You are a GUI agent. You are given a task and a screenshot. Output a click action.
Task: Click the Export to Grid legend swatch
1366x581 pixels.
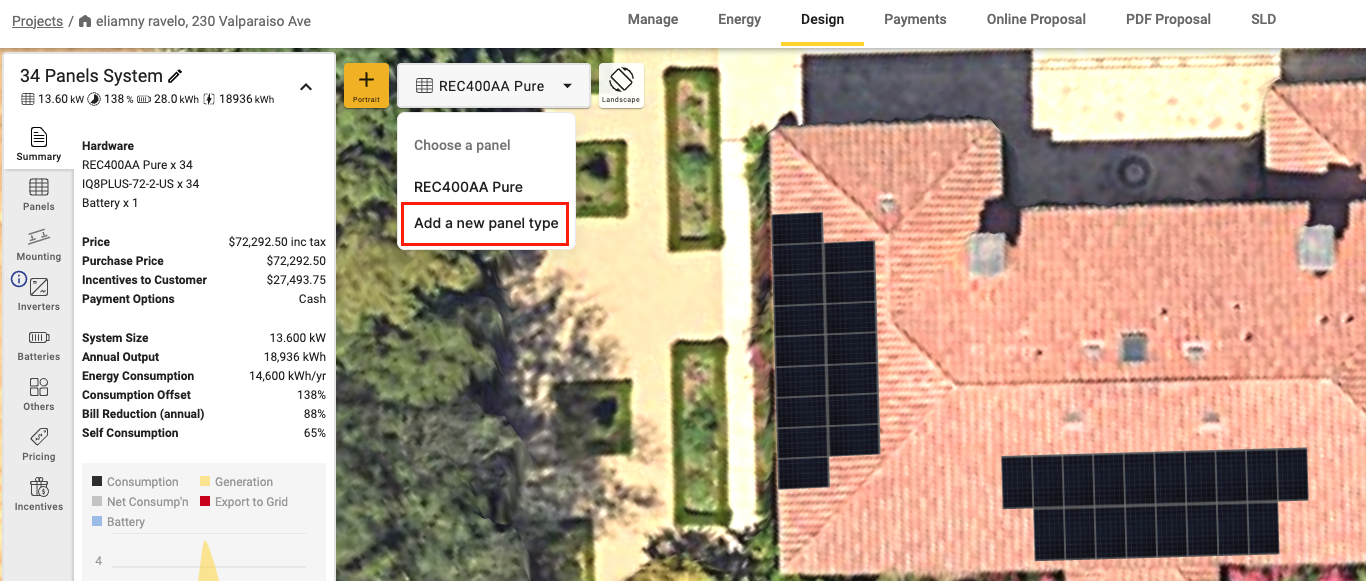(x=205, y=502)
